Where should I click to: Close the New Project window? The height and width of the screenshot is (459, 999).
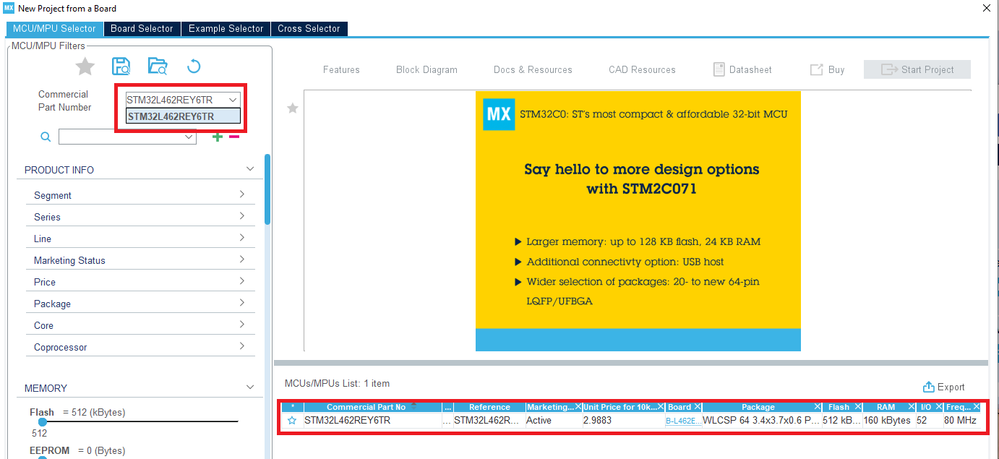tap(988, 8)
